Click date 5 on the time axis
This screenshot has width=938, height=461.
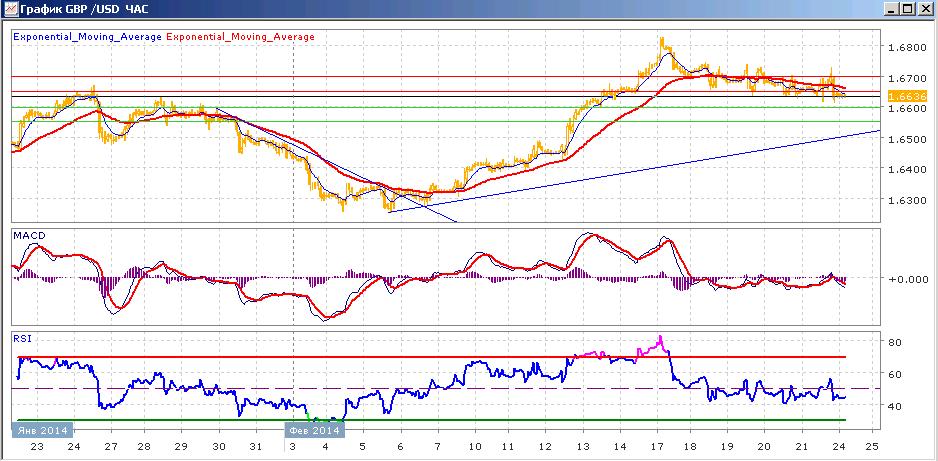(x=362, y=447)
